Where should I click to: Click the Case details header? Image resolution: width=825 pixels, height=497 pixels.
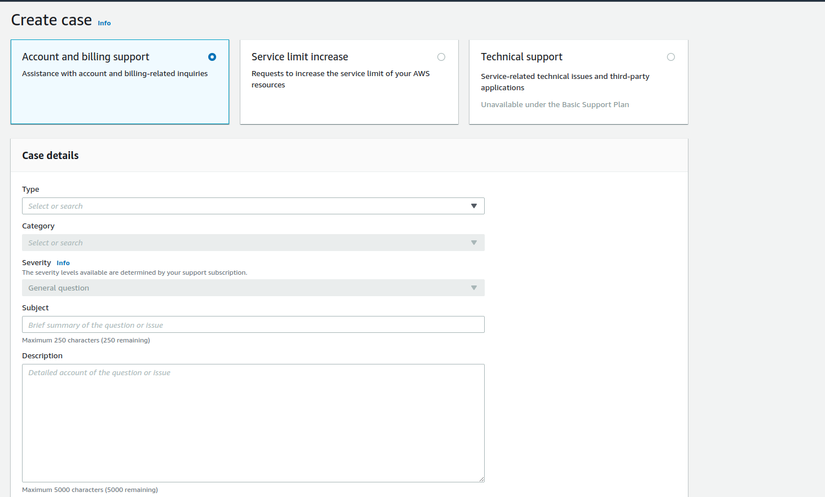point(51,155)
